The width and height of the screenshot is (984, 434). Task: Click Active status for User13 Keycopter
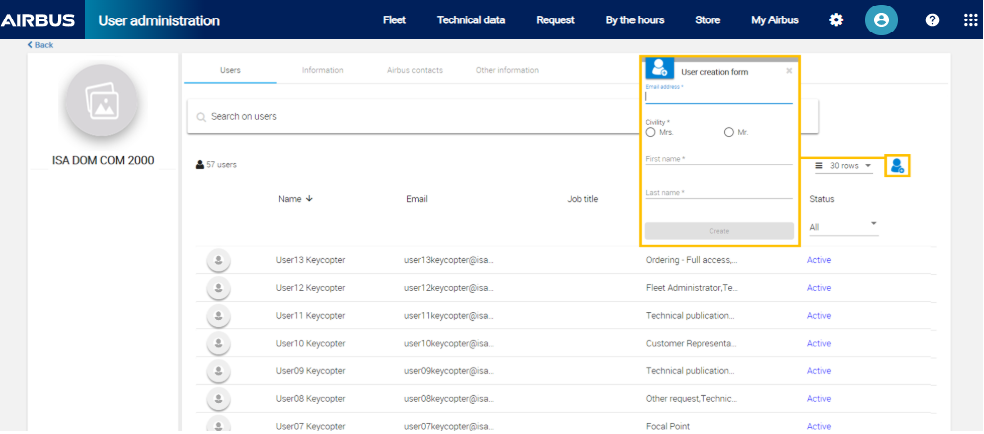[818, 260]
